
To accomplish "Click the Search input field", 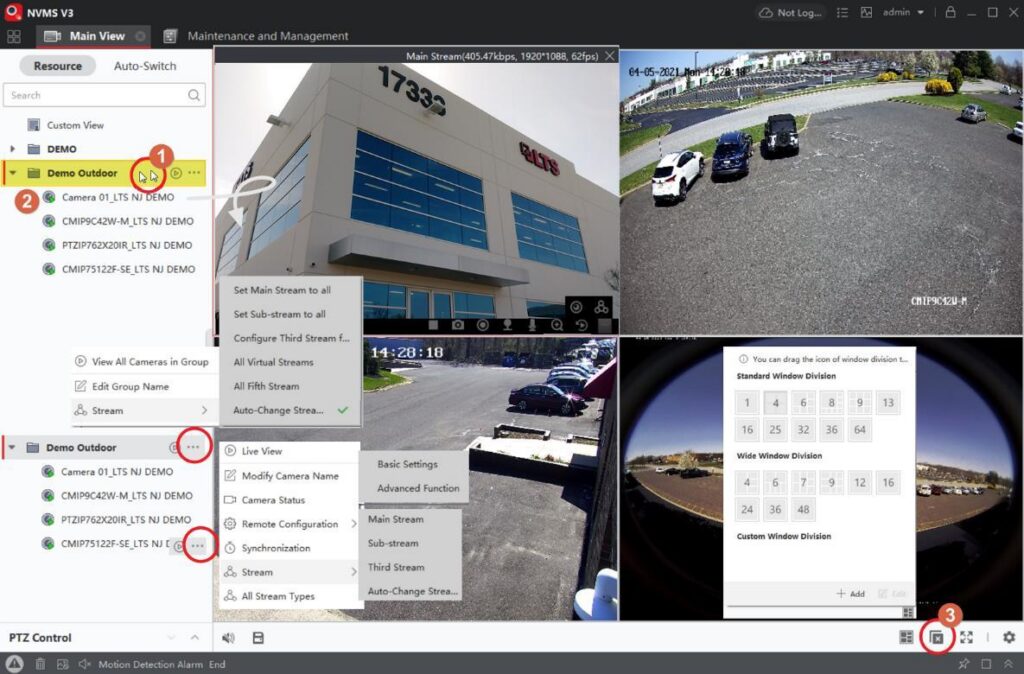I will pyautogui.click(x=104, y=95).
